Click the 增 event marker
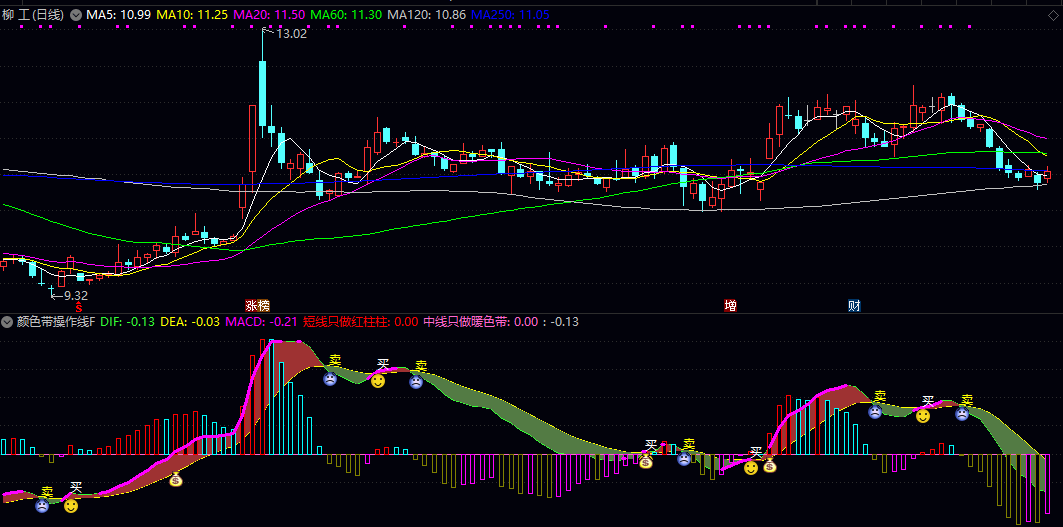This screenshot has width=1063, height=527. point(730,305)
